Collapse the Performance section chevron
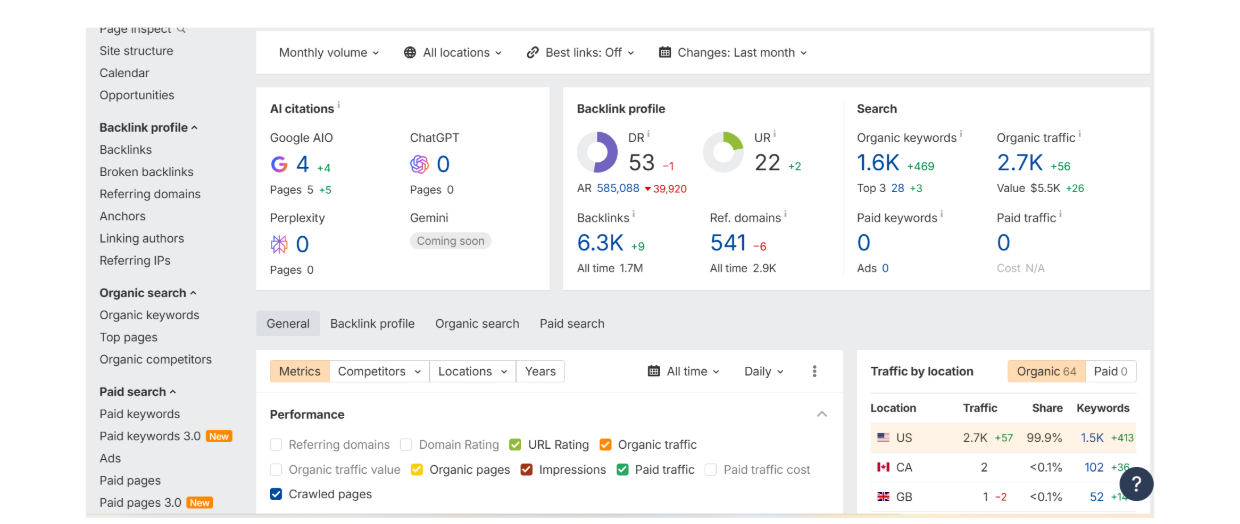Screen dimensions: 1240x524 (822, 414)
